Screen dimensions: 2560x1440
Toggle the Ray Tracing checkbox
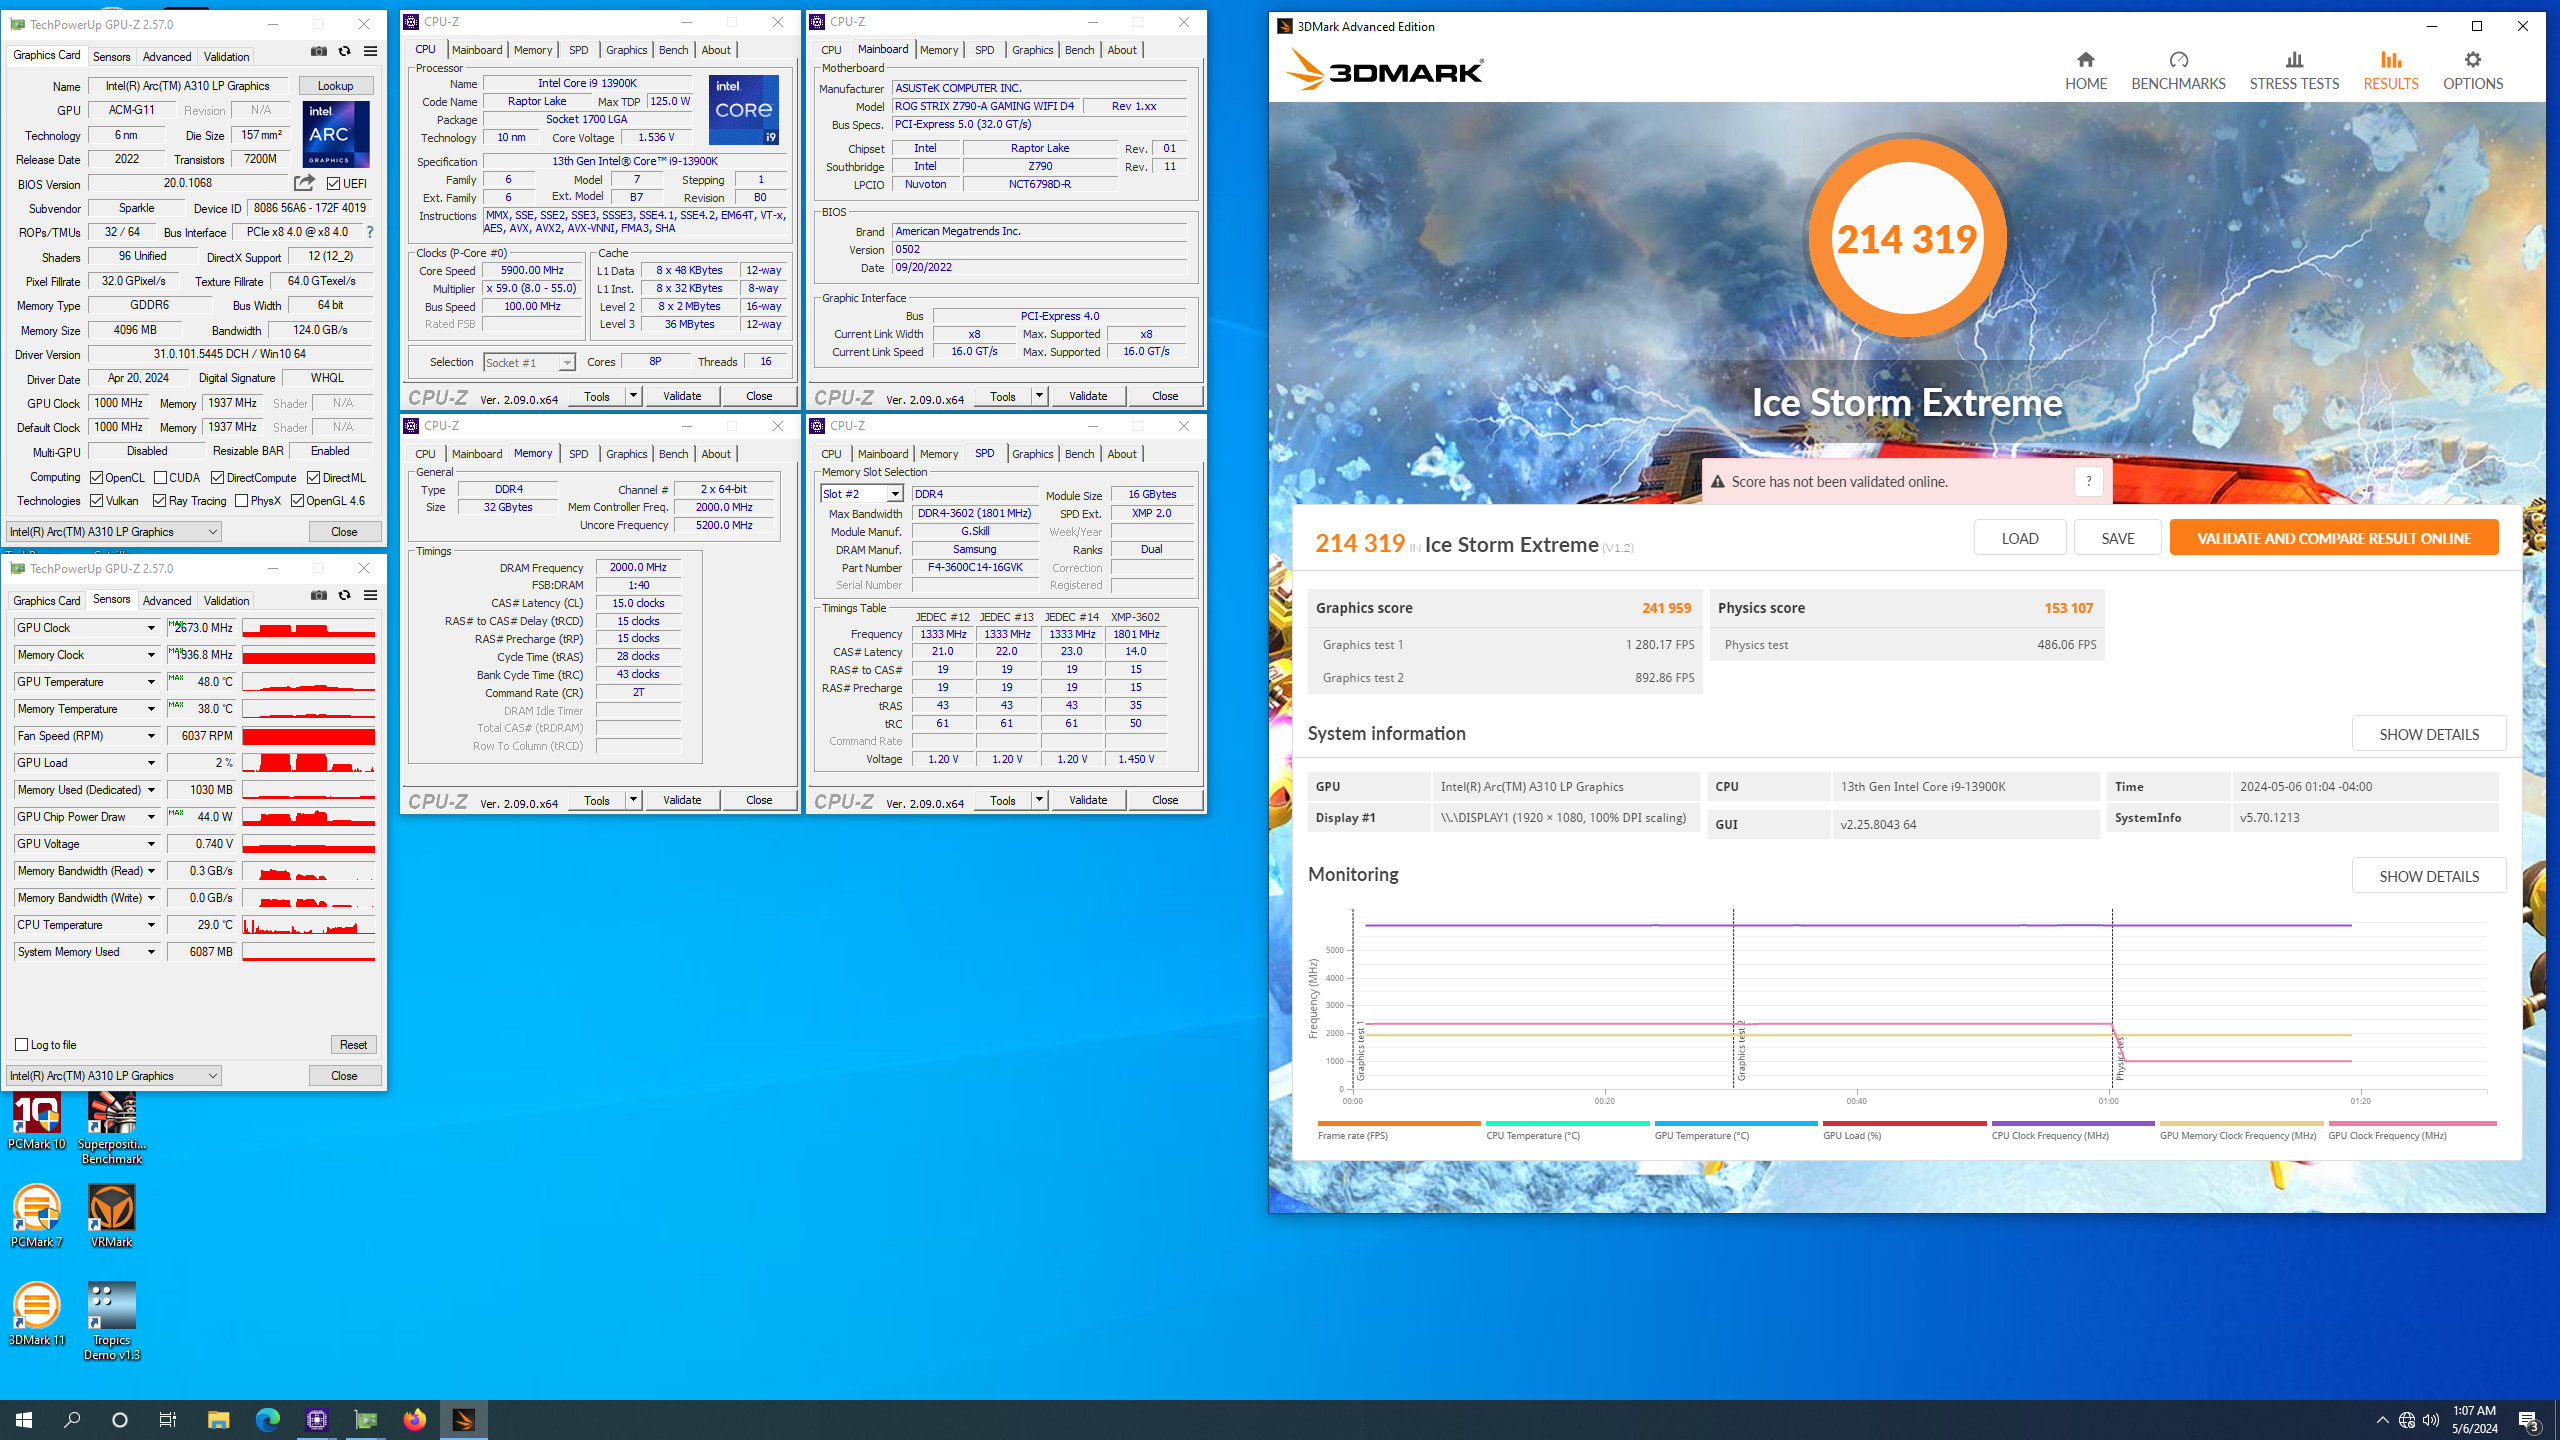[159, 501]
